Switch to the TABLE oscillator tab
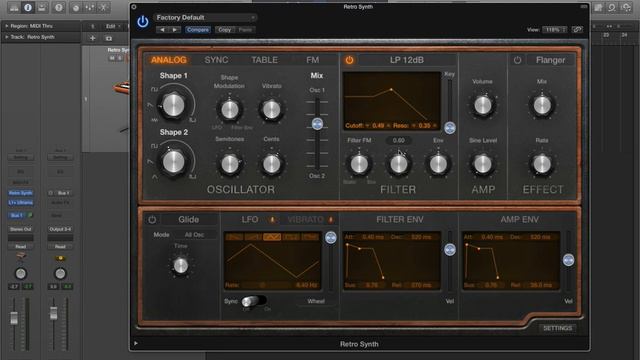 coord(264,60)
